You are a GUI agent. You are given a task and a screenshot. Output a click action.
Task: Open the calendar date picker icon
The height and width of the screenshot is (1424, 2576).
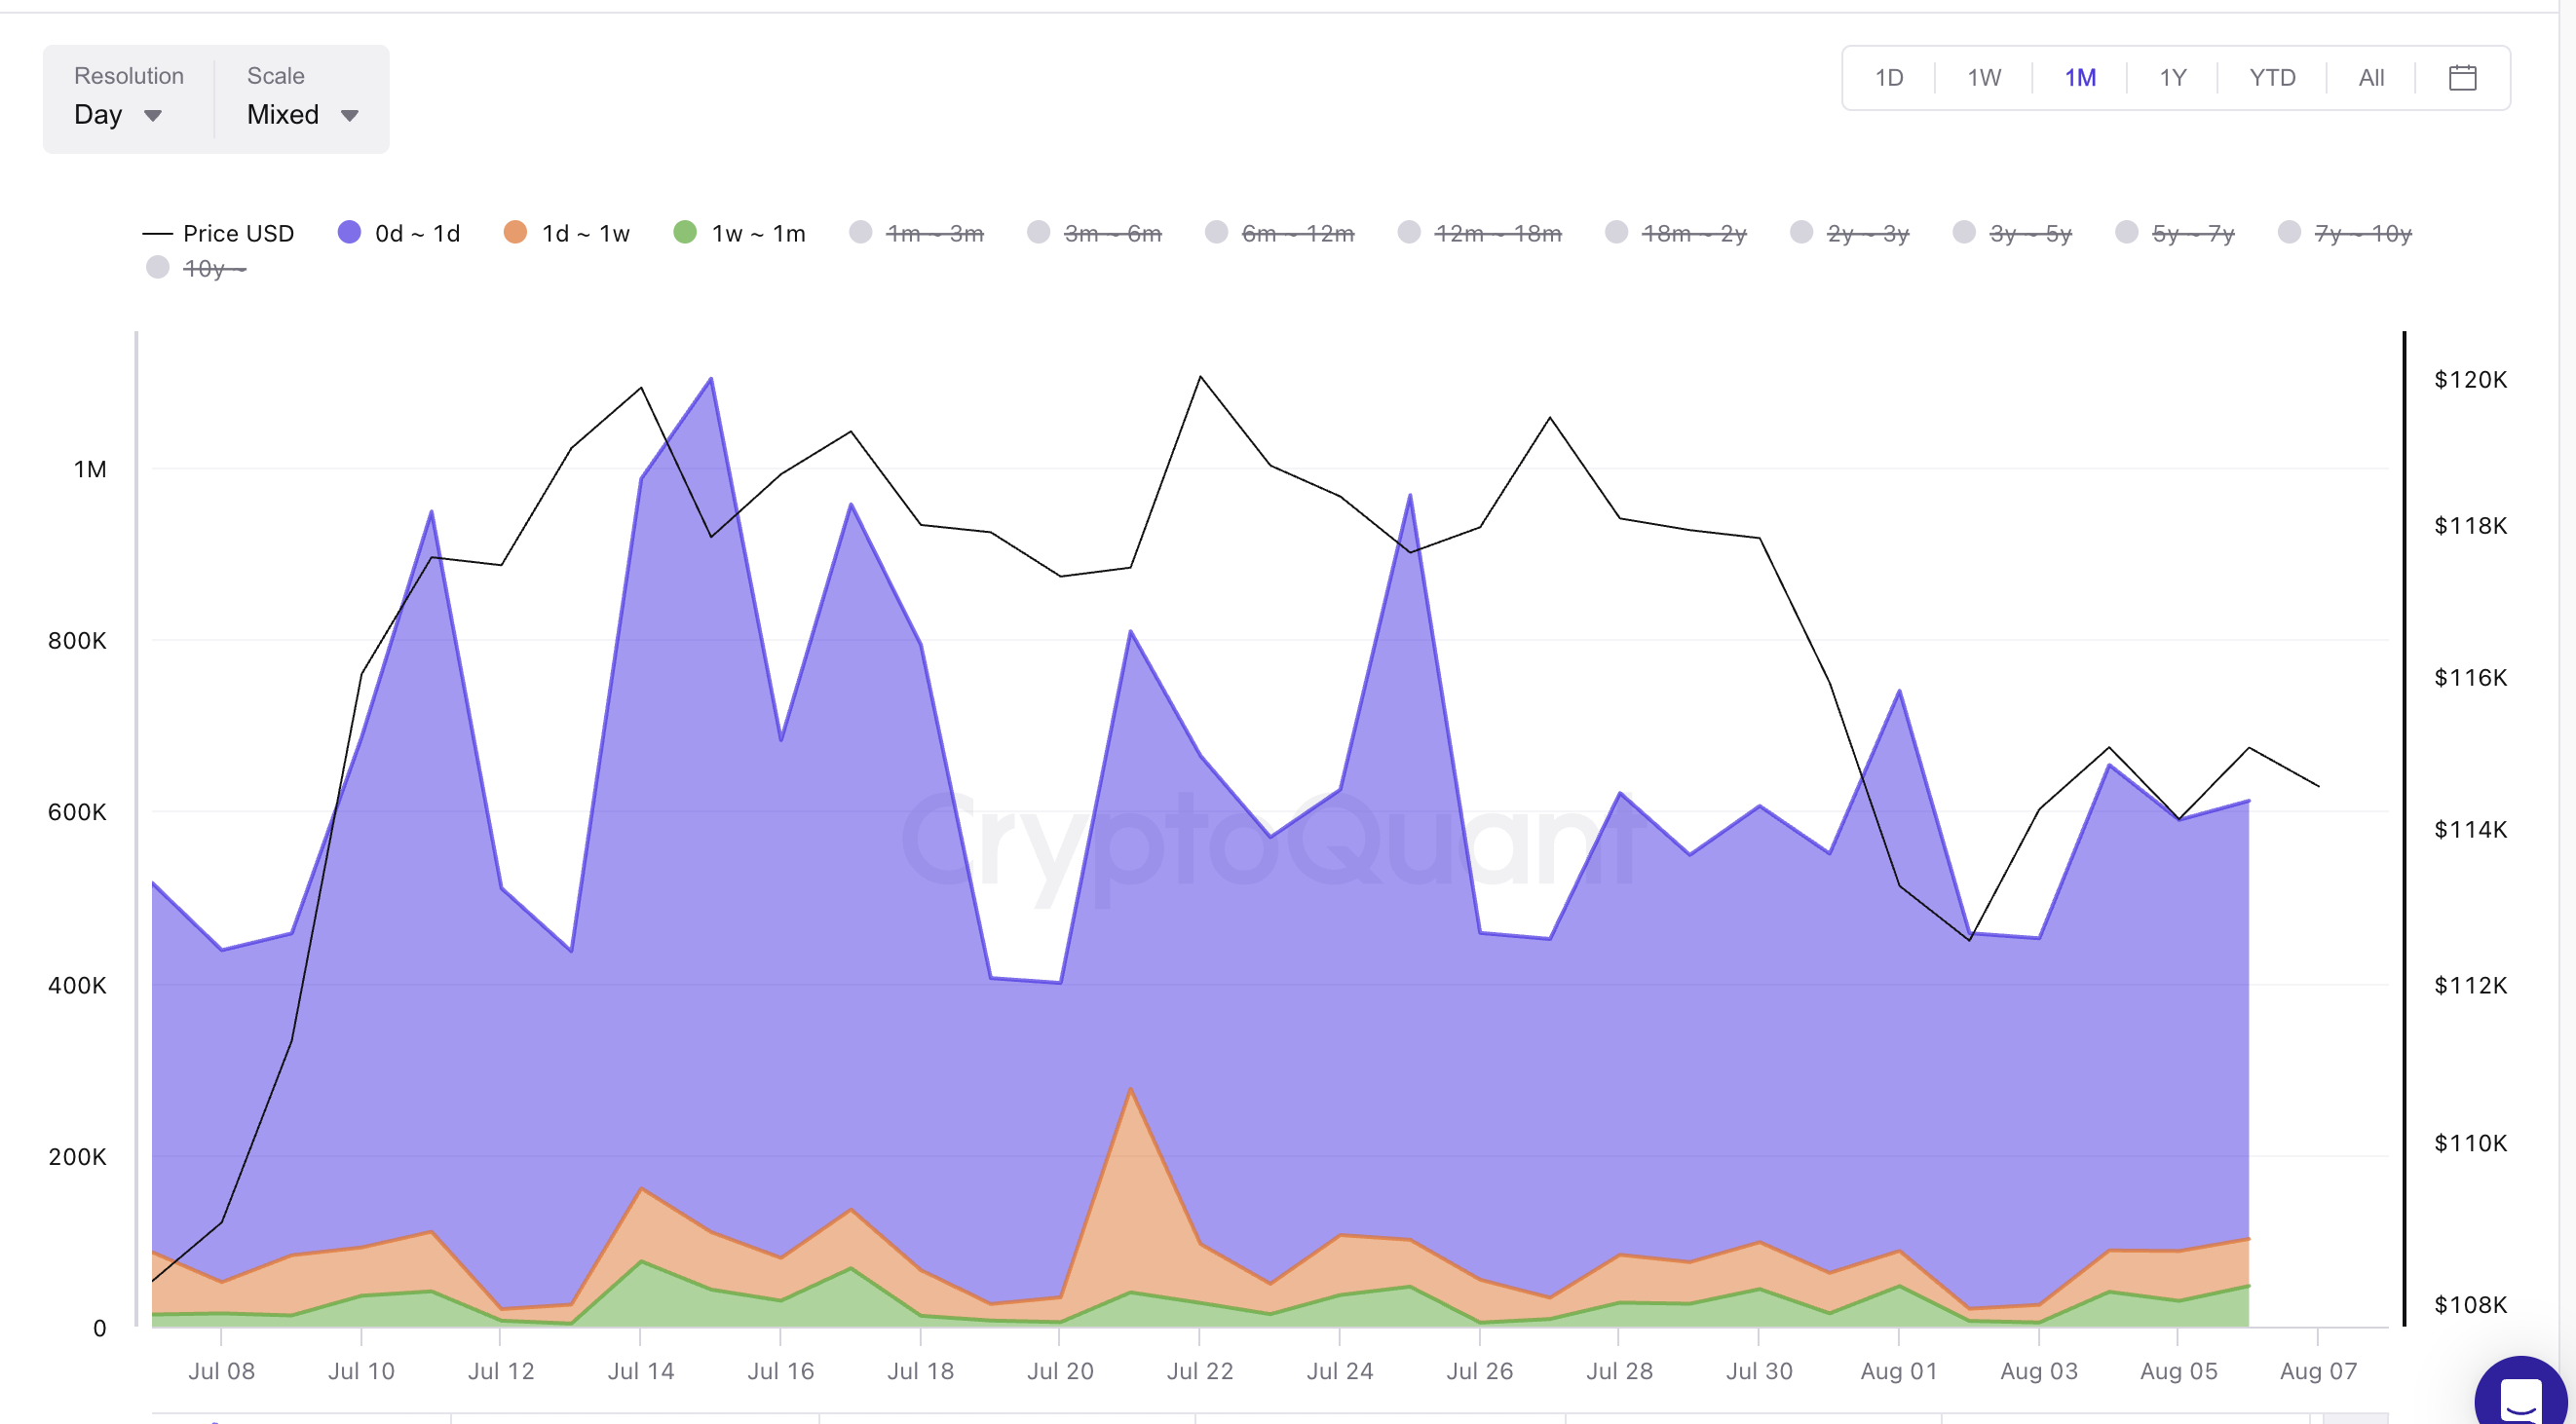coord(2461,77)
